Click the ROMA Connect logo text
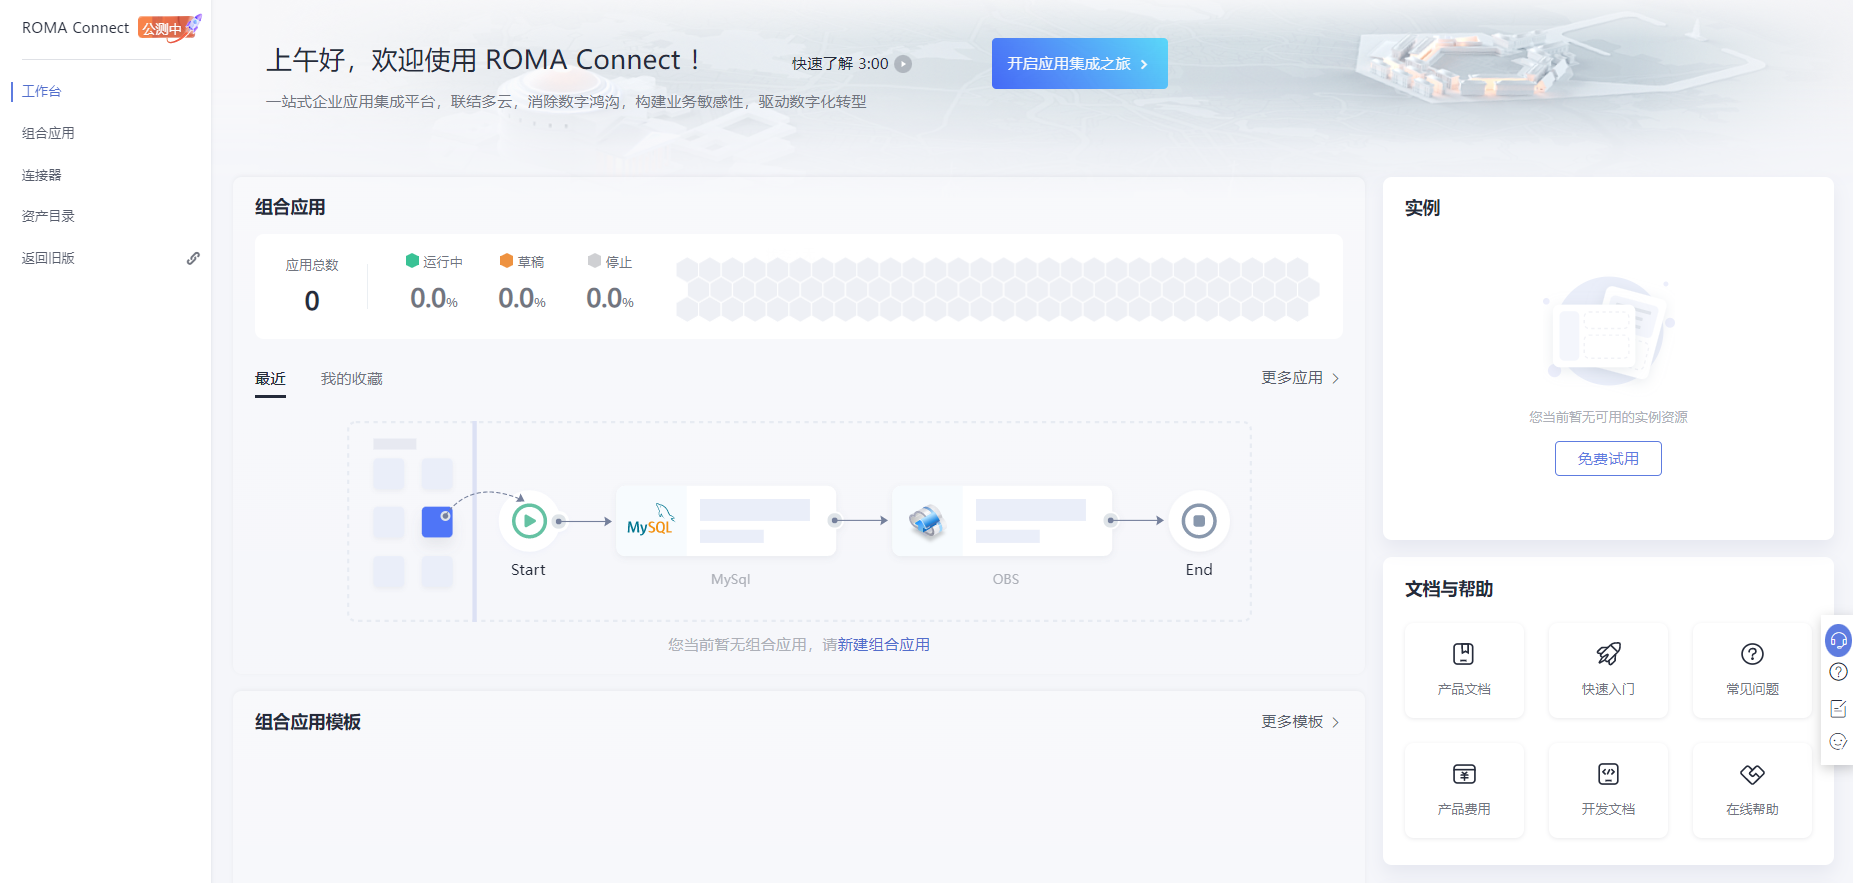Viewport: 1853px width, 883px height. [76, 28]
